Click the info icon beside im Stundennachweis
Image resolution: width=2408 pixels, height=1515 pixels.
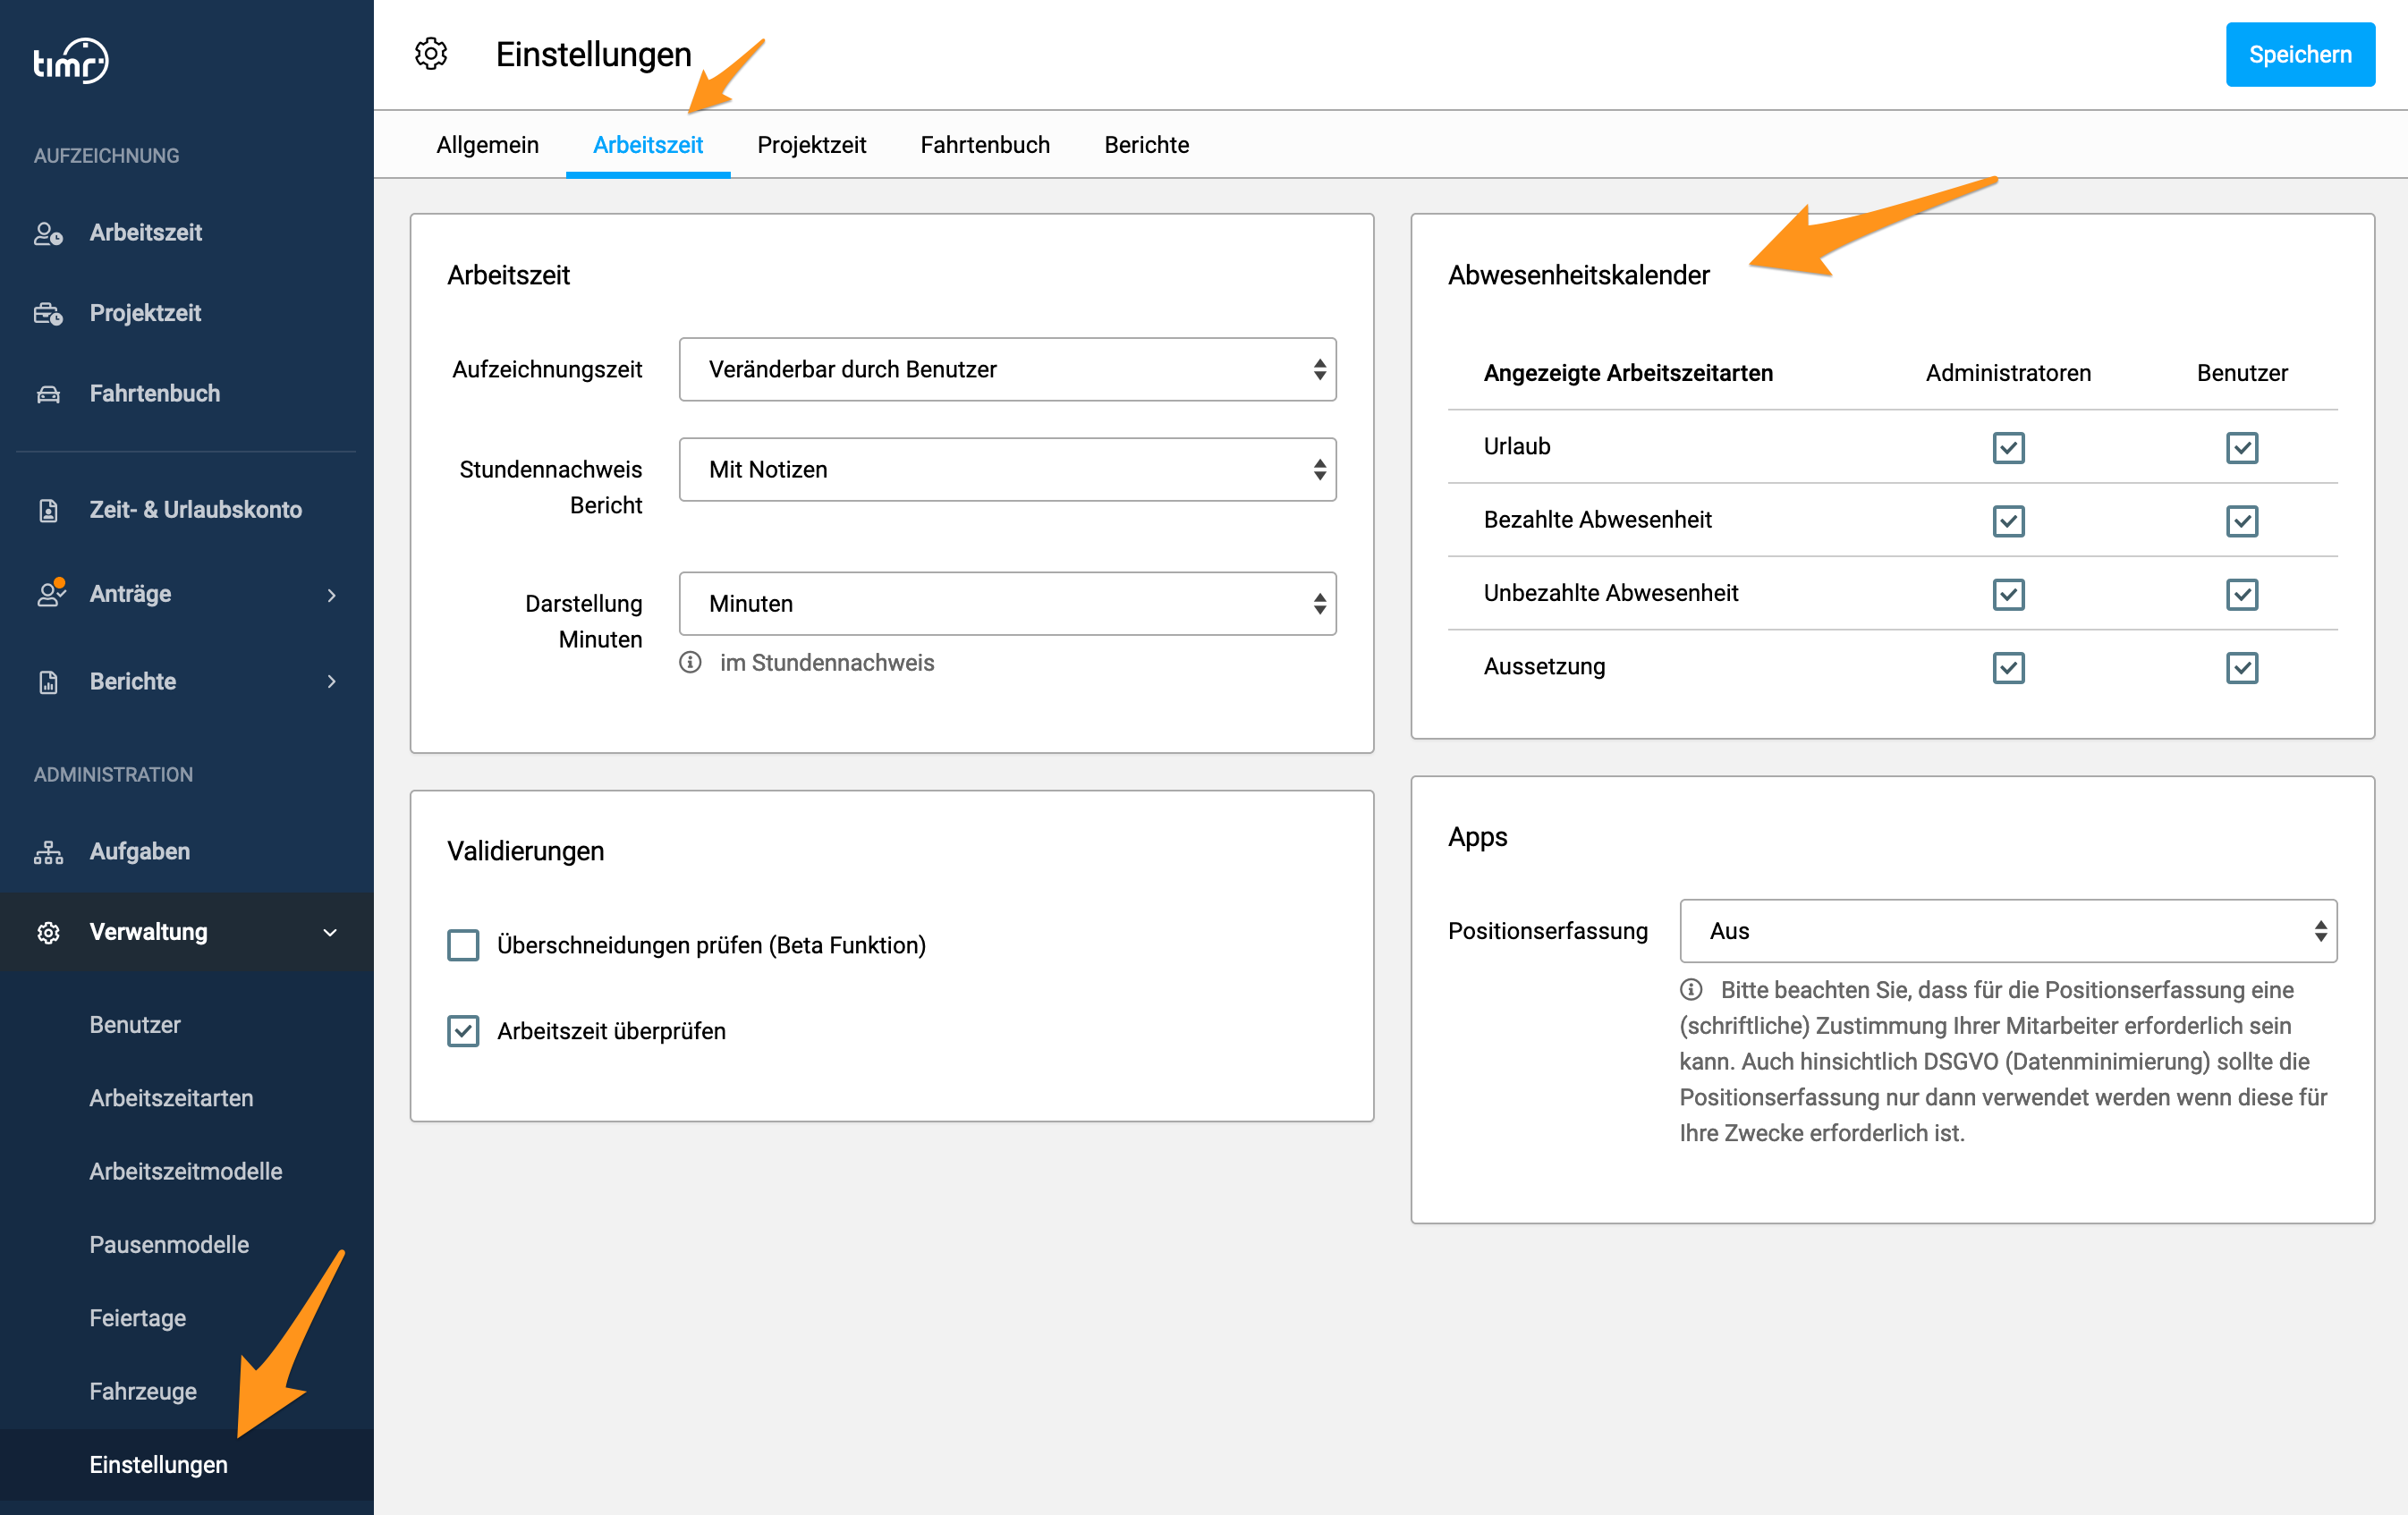coord(690,662)
